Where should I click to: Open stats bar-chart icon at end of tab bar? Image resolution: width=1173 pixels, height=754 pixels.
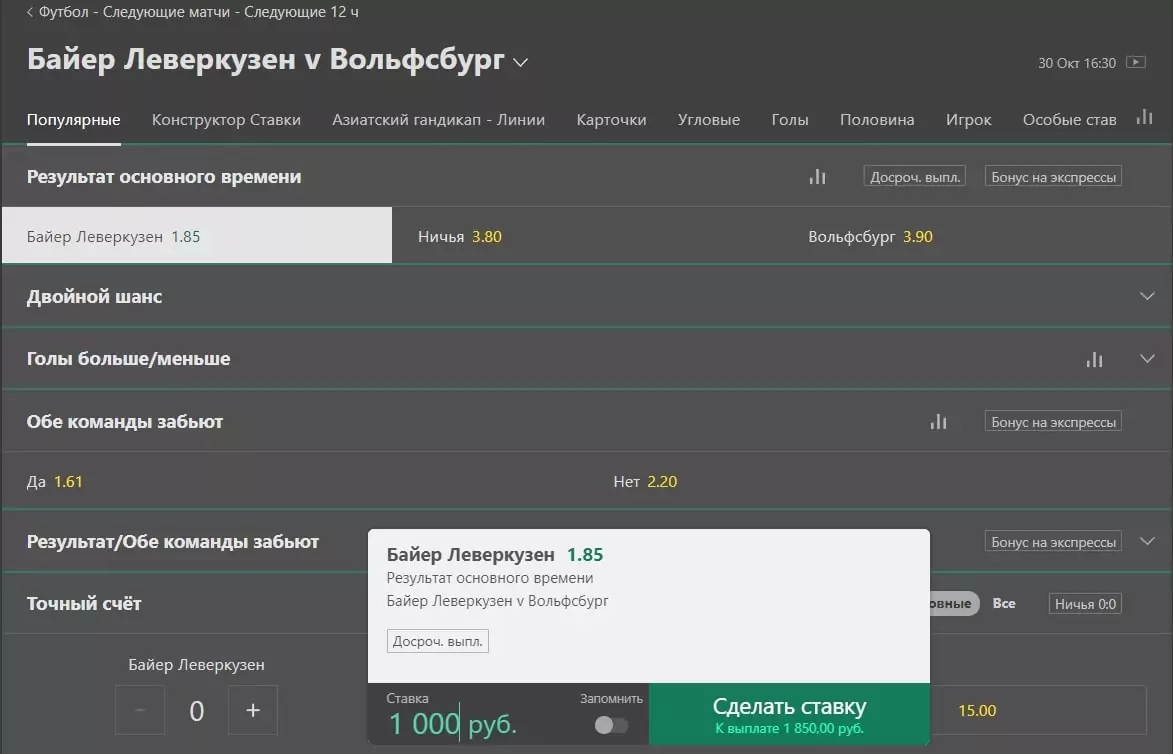pos(1144,117)
